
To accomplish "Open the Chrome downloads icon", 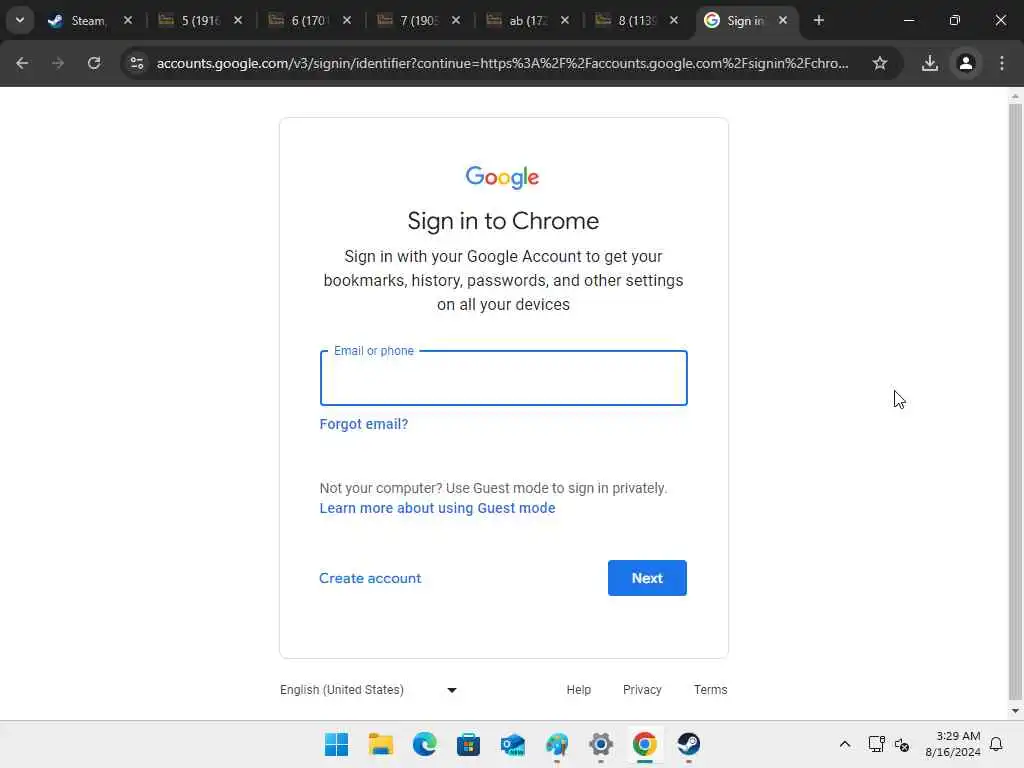I will click(x=929, y=63).
